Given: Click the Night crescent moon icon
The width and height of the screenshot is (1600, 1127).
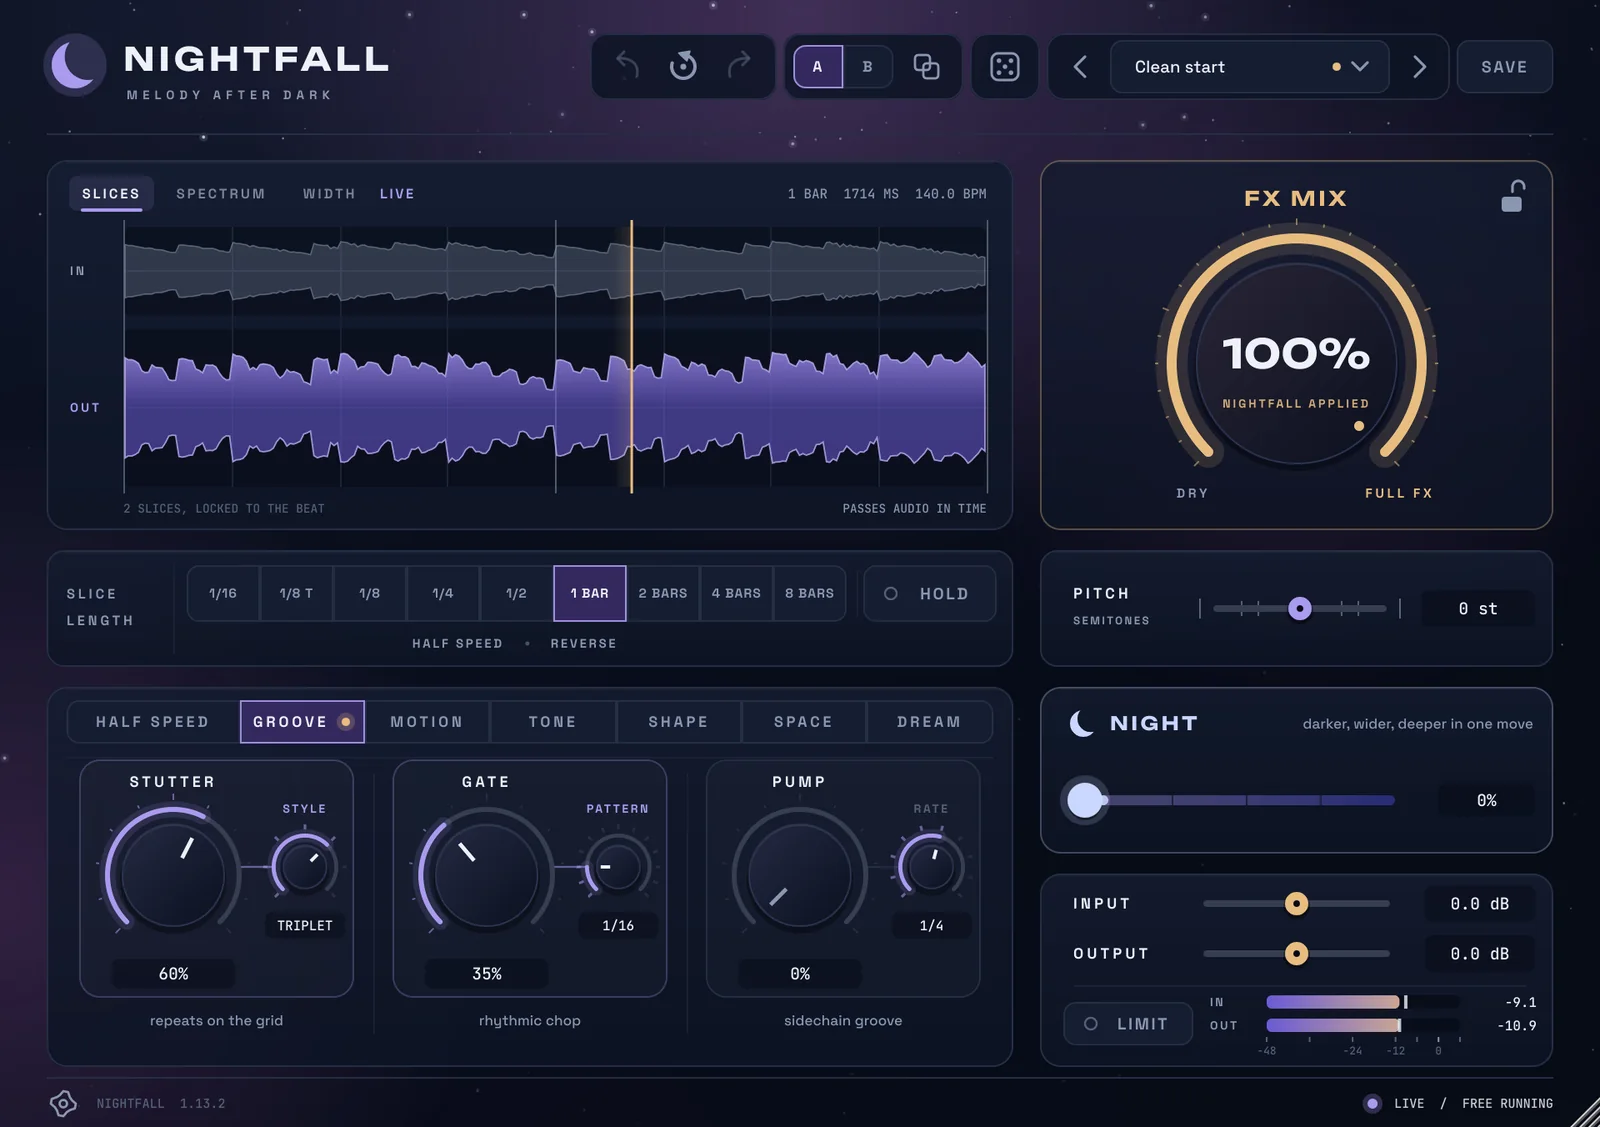Looking at the screenshot, I should tap(1082, 723).
